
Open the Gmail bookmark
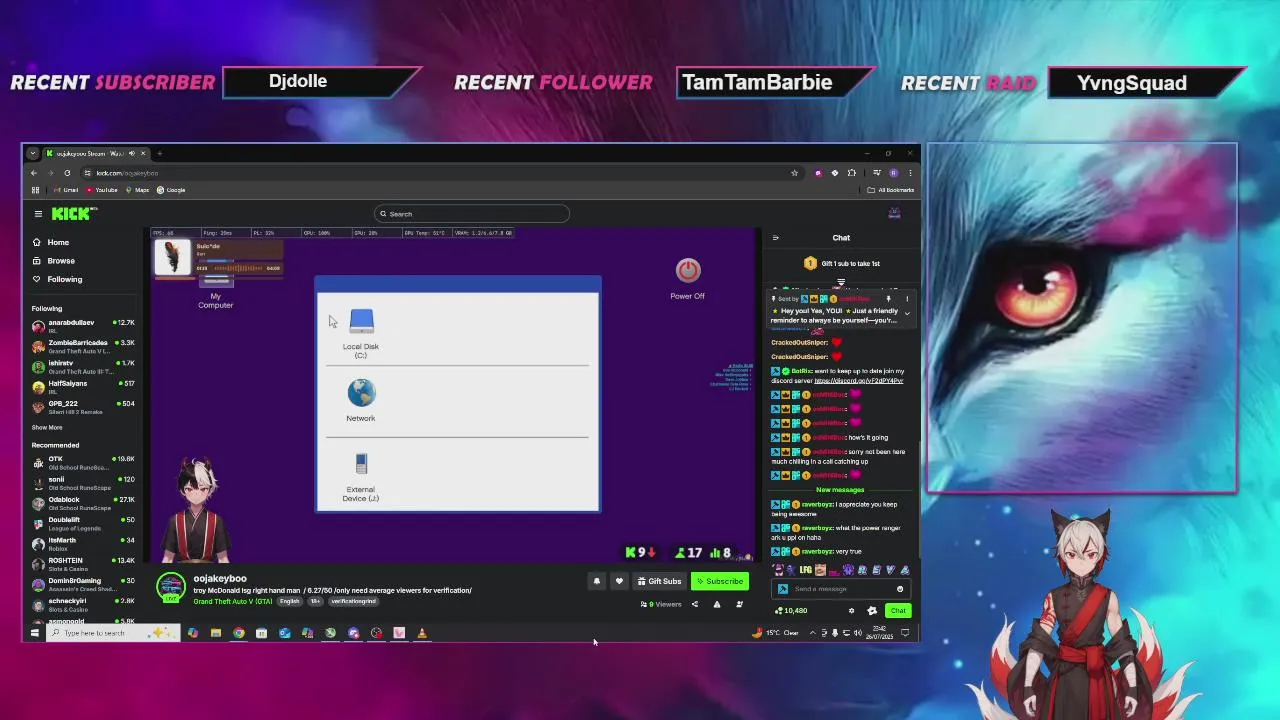pos(65,190)
